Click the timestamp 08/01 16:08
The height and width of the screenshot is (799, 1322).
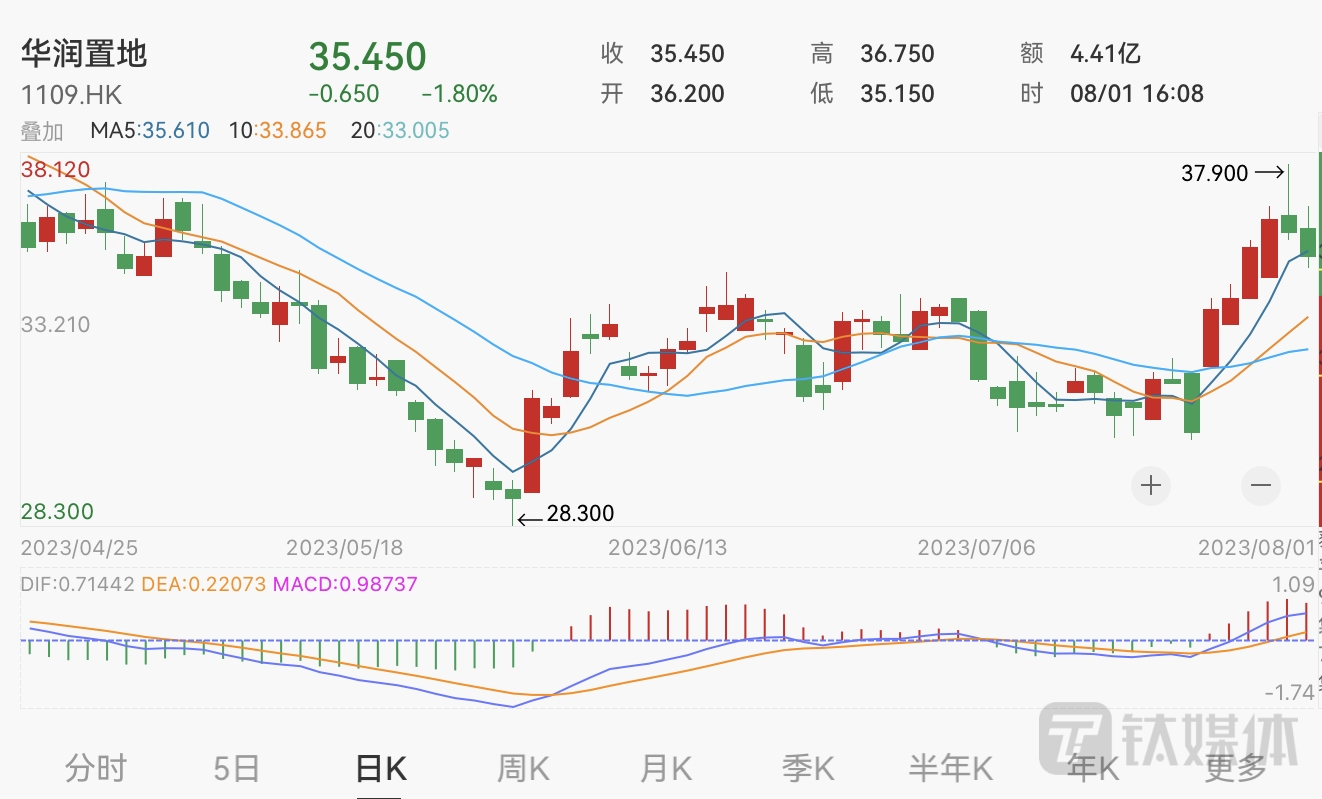pyautogui.click(x=1137, y=94)
